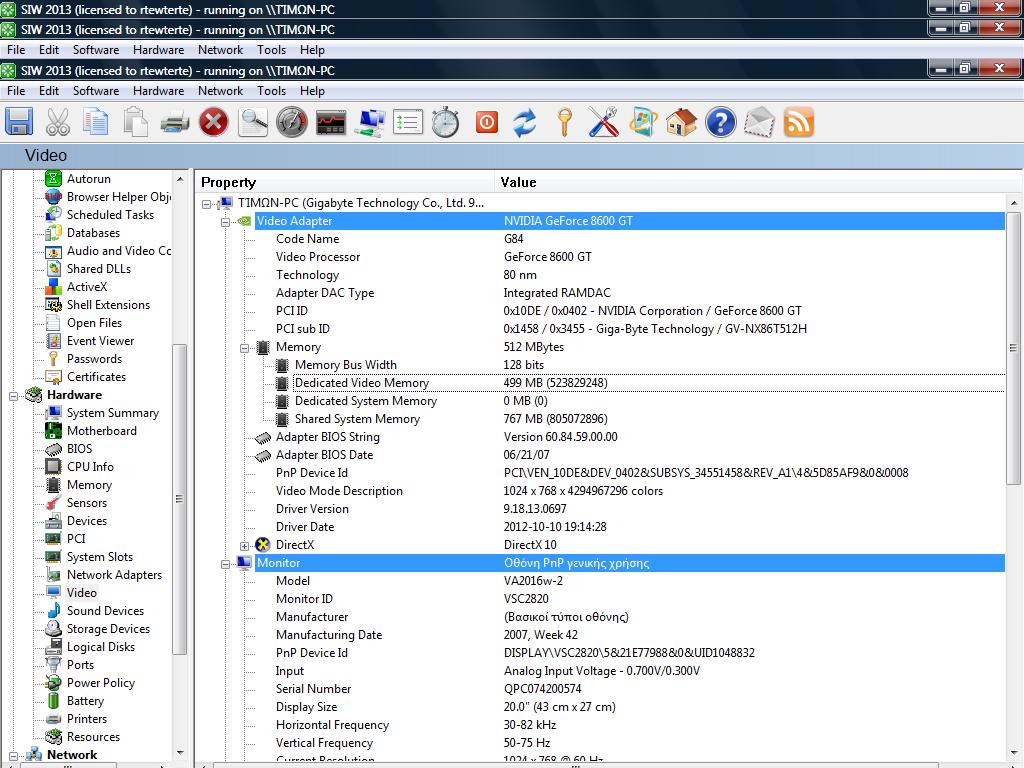
Task: Click the house home toolbar icon
Action: [681, 122]
